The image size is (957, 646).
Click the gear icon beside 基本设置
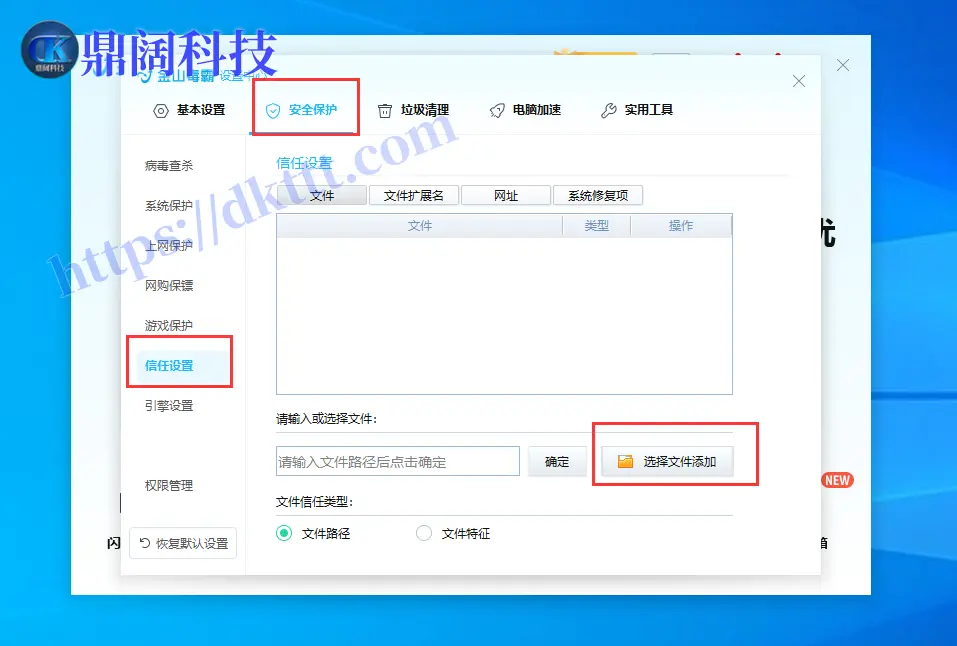click(x=160, y=111)
